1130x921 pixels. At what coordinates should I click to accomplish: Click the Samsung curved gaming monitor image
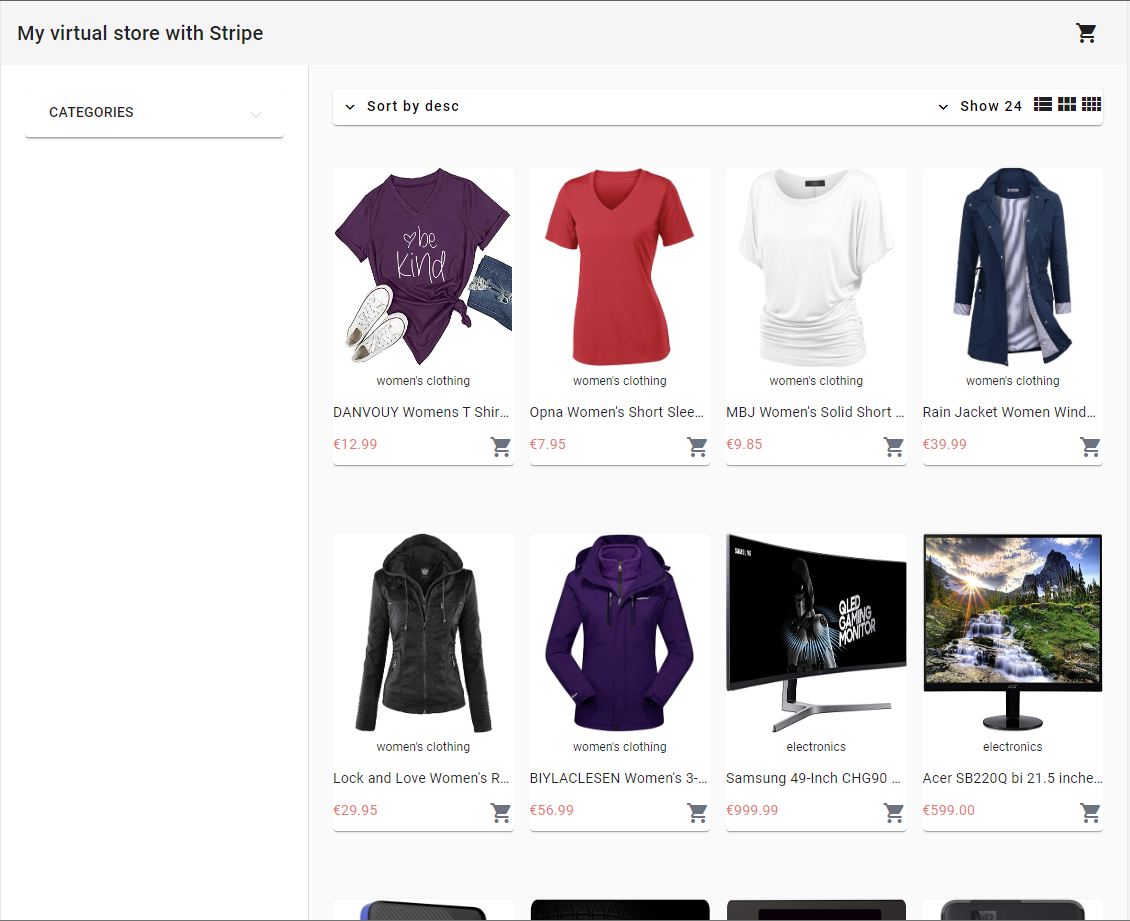[x=816, y=632]
